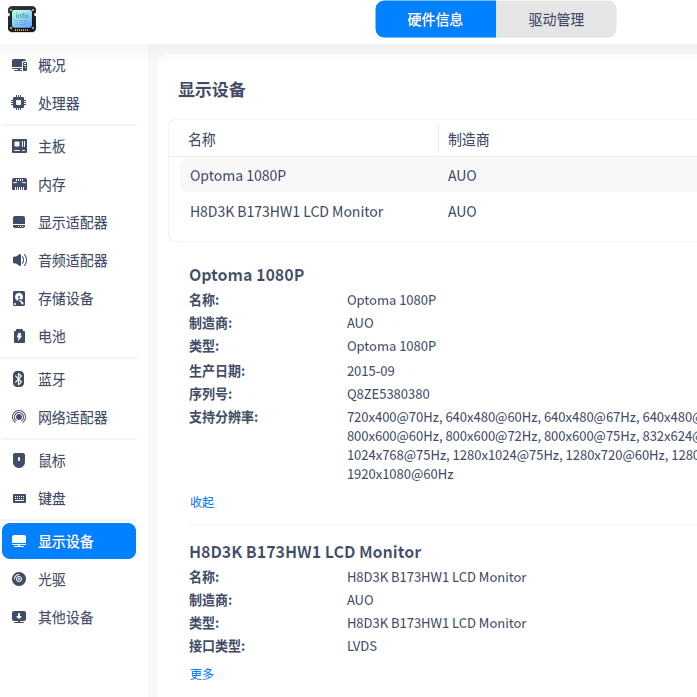Select the 内存 memory icon
The width and height of the screenshot is (697, 697).
pyautogui.click(x=19, y=184)
